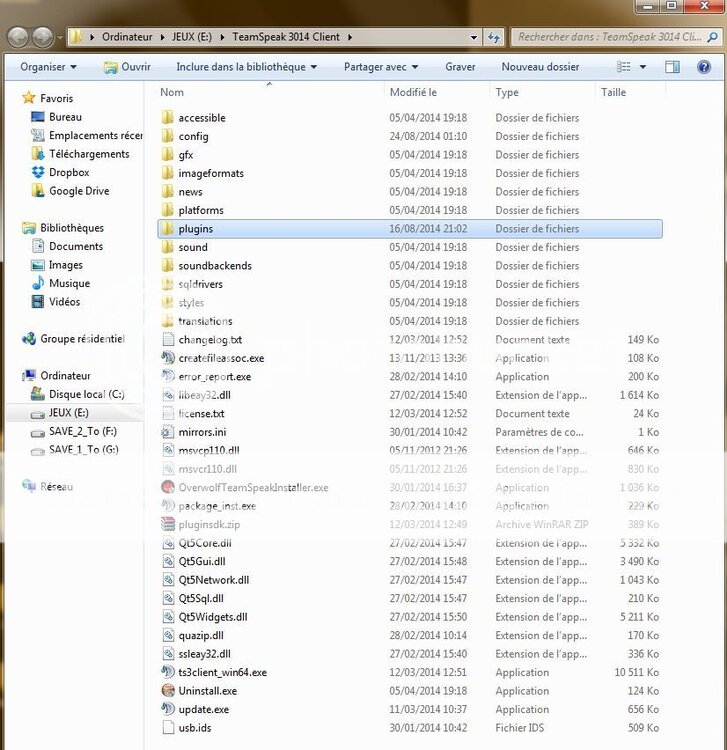Click the Nouveau dossier button
This screenshot has height=750, width=727.
[x=540, y=67]
